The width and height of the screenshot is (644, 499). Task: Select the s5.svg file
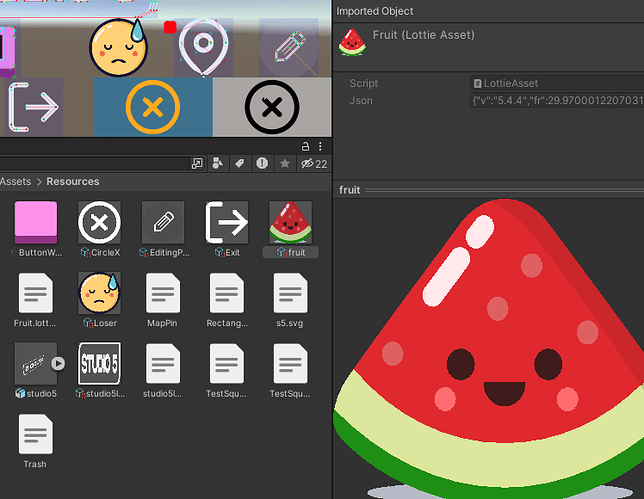(x=290, y=293)
